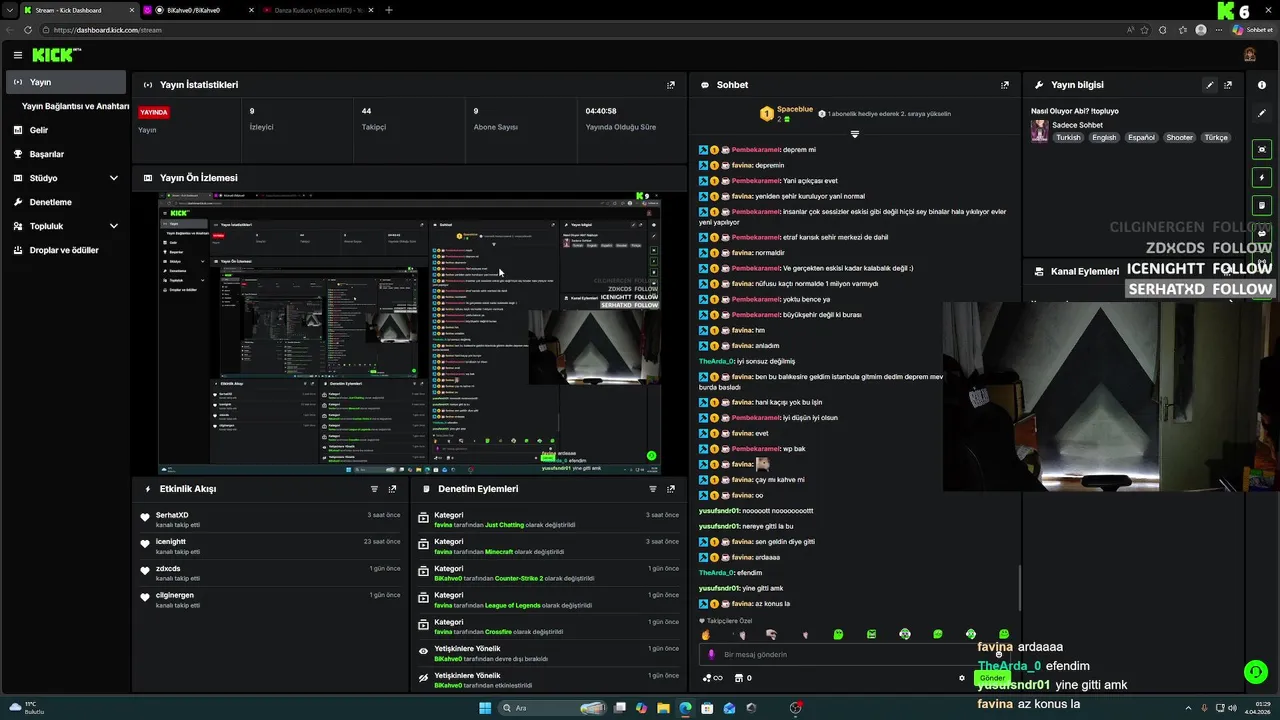This screenshot has height=720, width=1280.
Task: Pop out the Yayın bilgisi panel
Action: 1228,85
